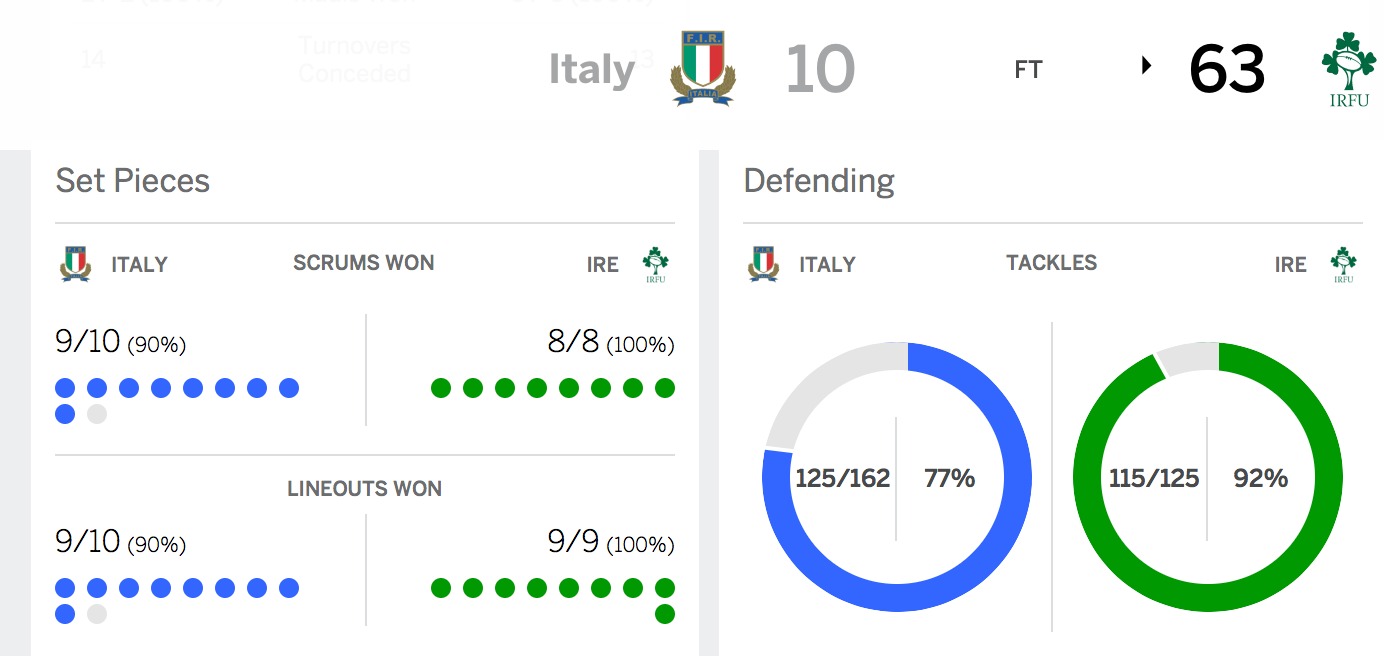Click the first blue Italy scrum dot
This screenshot has height=656, width=1384.
click(65, 388)
